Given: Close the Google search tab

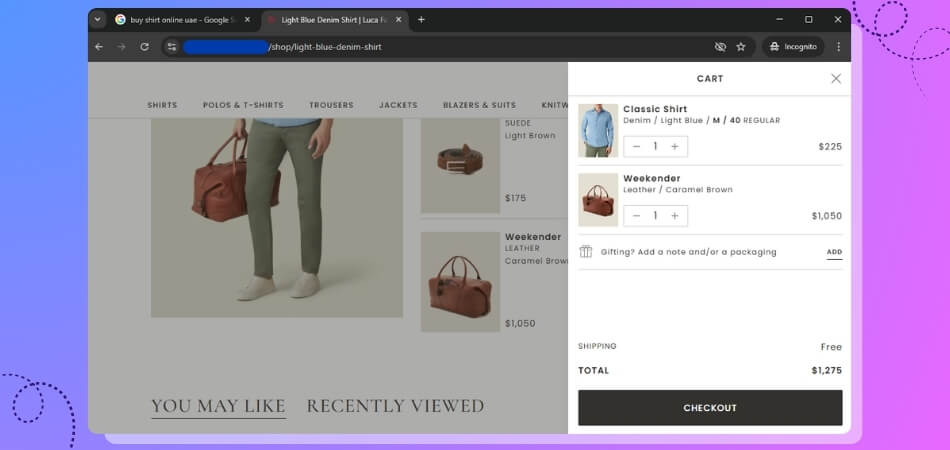Looking at the screenshot, I should click(x=247, y=20).
